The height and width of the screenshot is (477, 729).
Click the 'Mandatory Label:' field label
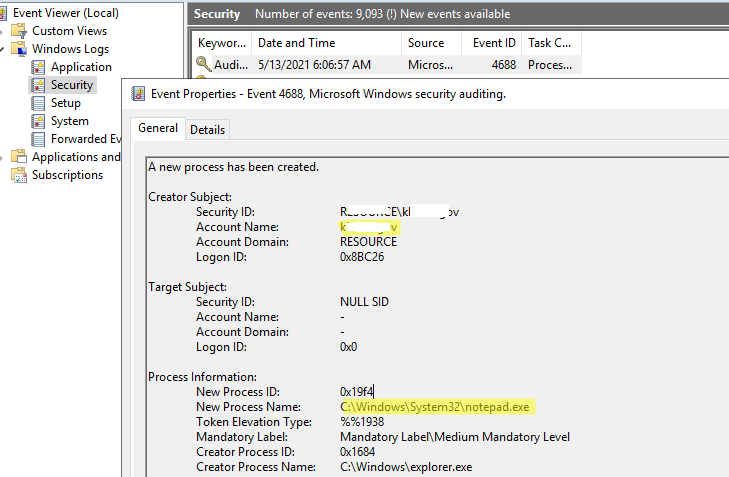click(242, 437)
